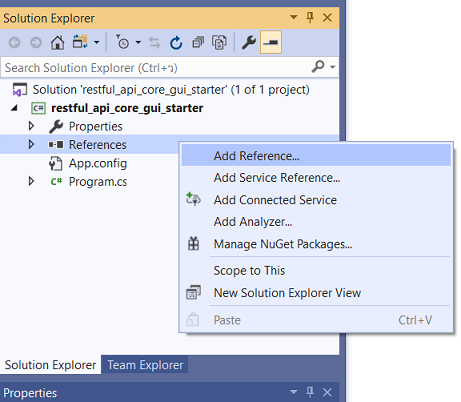Toggle auto-hide pin on Properties panel
Screen dimensions: 461x402
310,392
